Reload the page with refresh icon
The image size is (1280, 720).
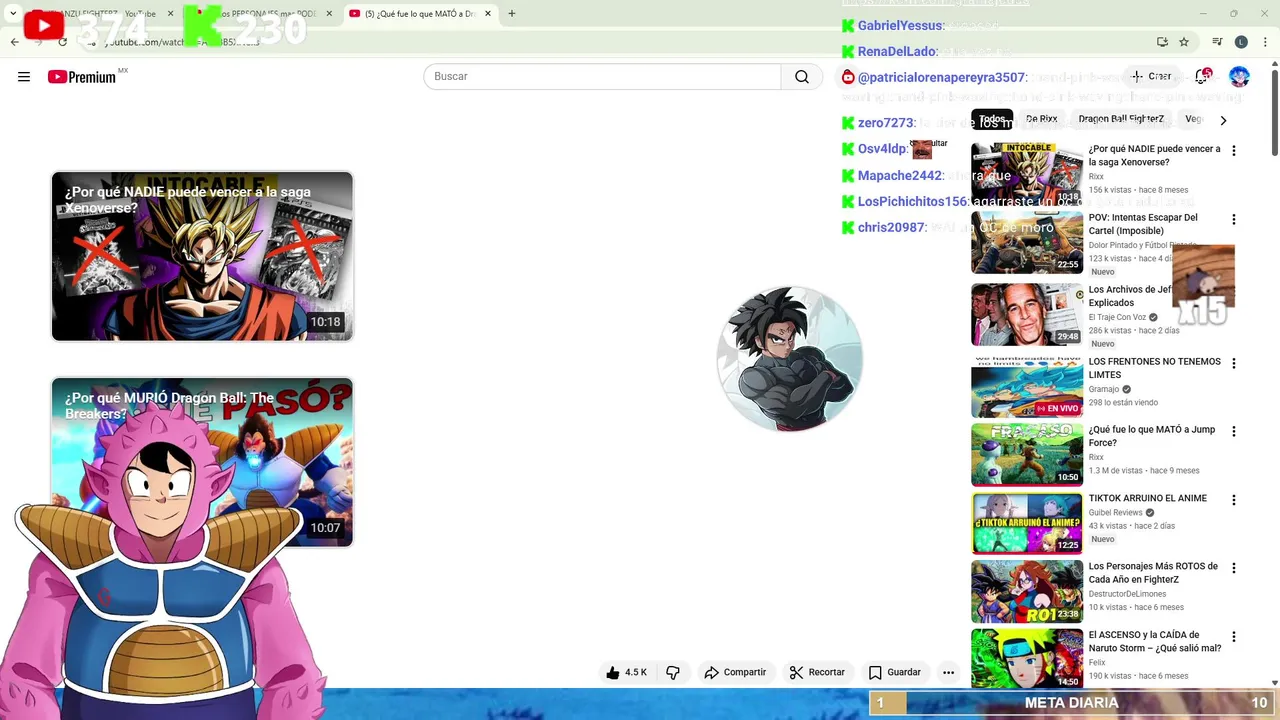tap(63, 42)
